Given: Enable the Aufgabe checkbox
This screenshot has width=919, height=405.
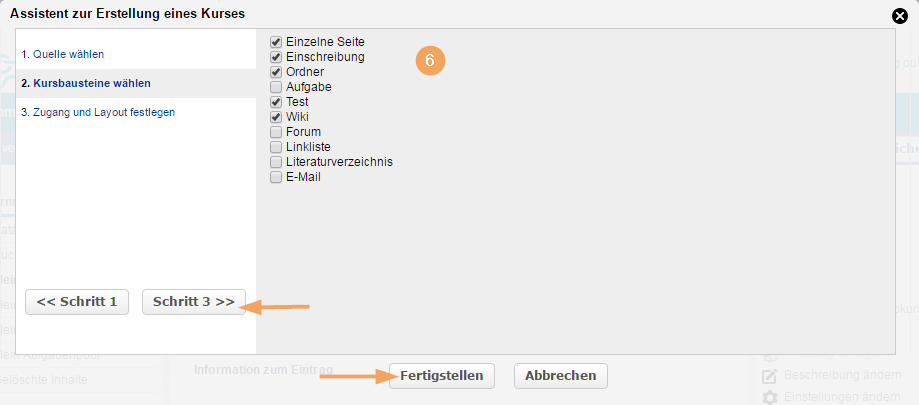Looking at the screenshot, I should tap(276, 87).
